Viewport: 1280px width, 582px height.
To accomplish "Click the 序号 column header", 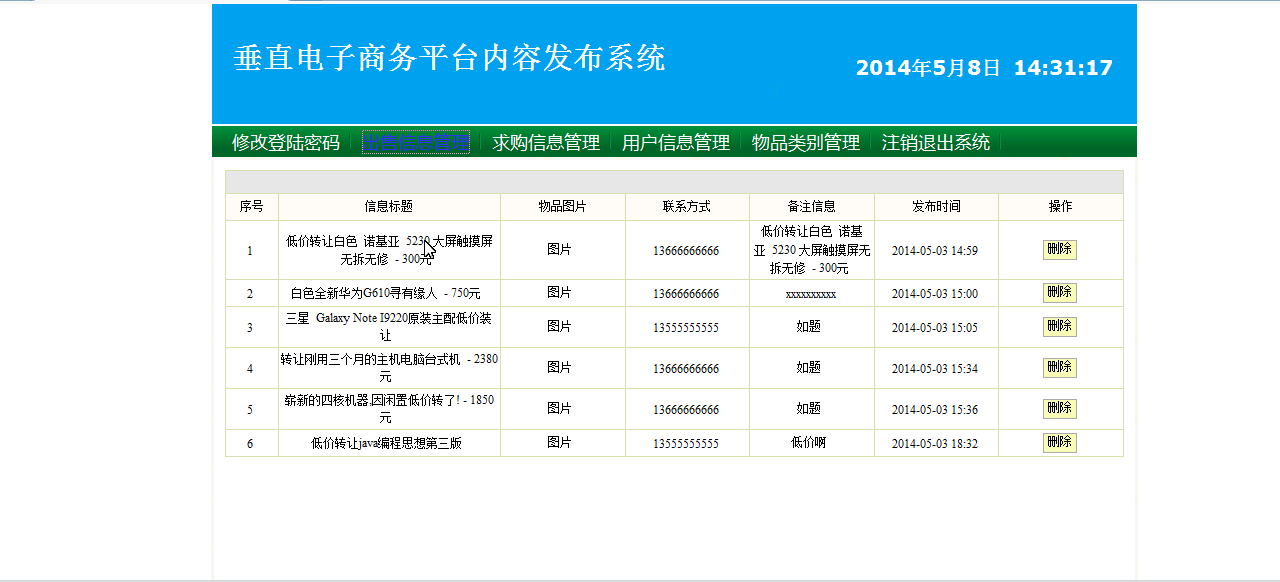I will coord(252,207).
